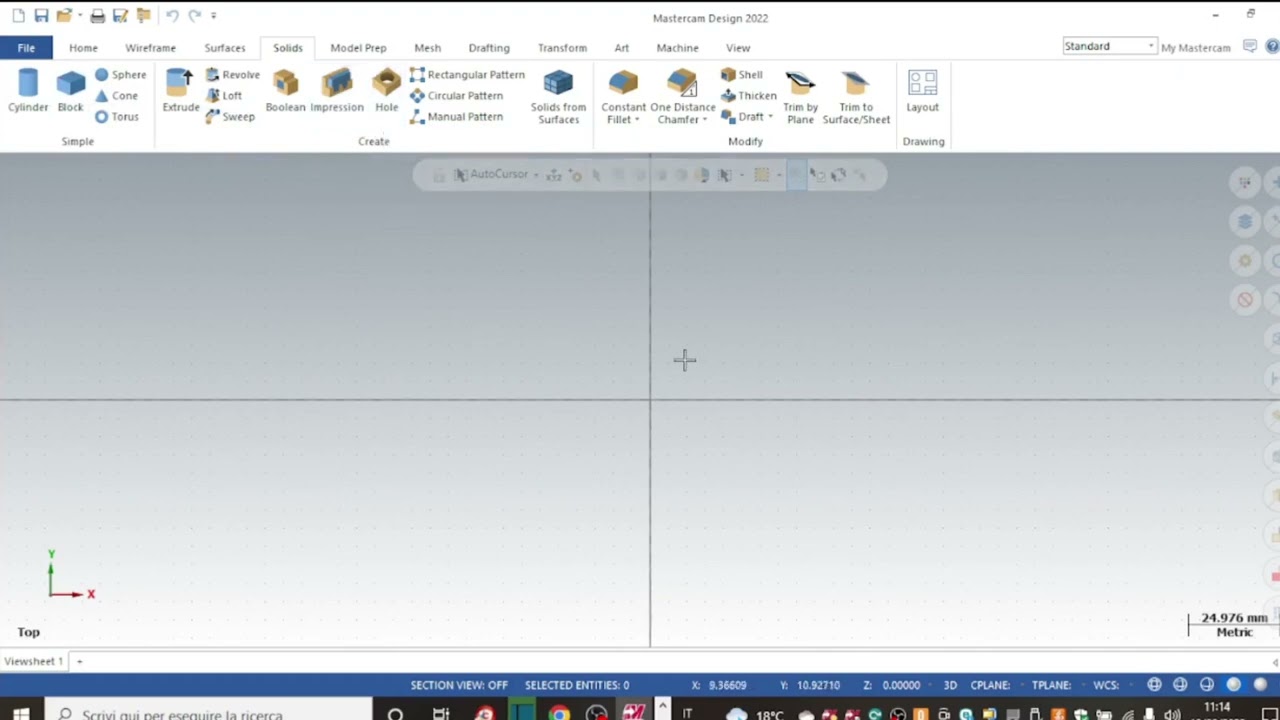The height and width of the screenshot is (720, 1280).
Task: Open Google Chrome from taskbar
Action: (x=559, y=713)
